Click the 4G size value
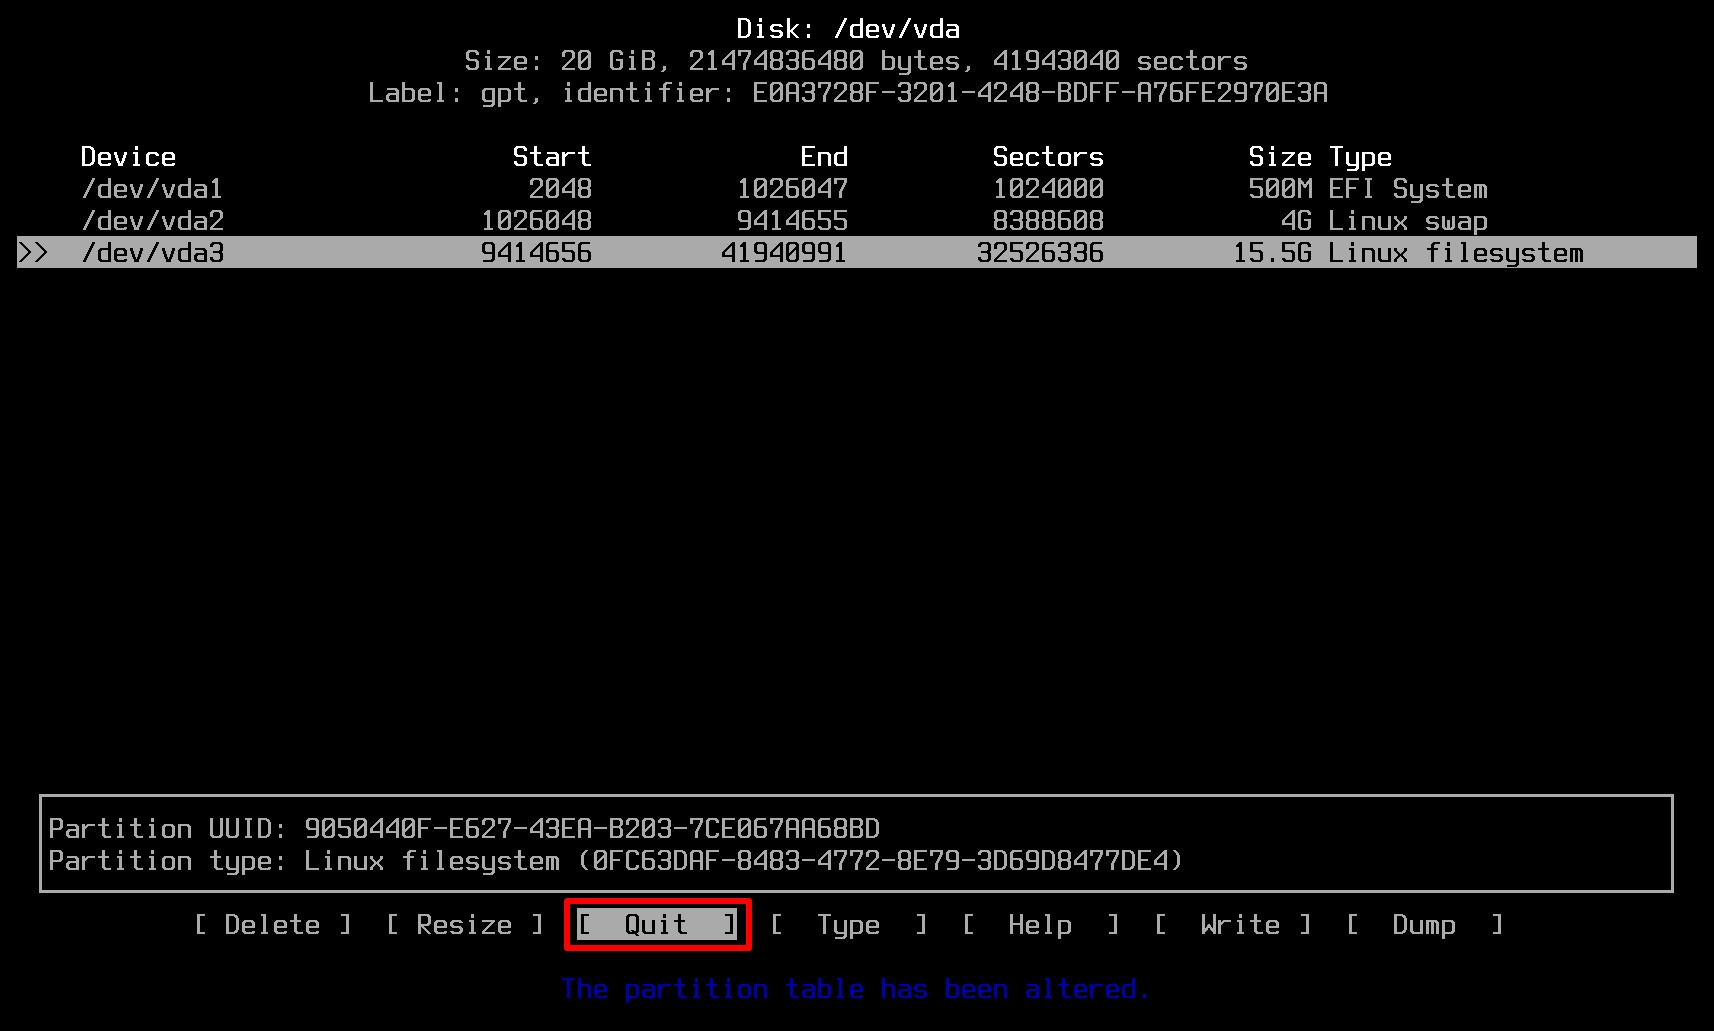The image size is (1714, 1031). pos(1296,221)
